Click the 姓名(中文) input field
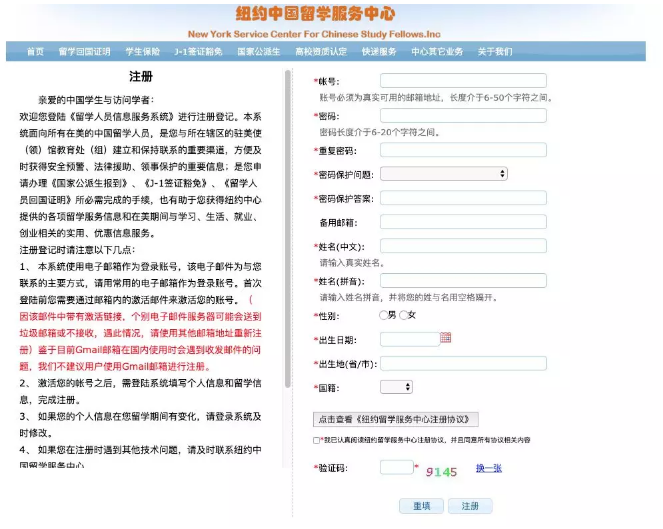Viewport: 663px width, 529px height. click(x=462, y=245)
